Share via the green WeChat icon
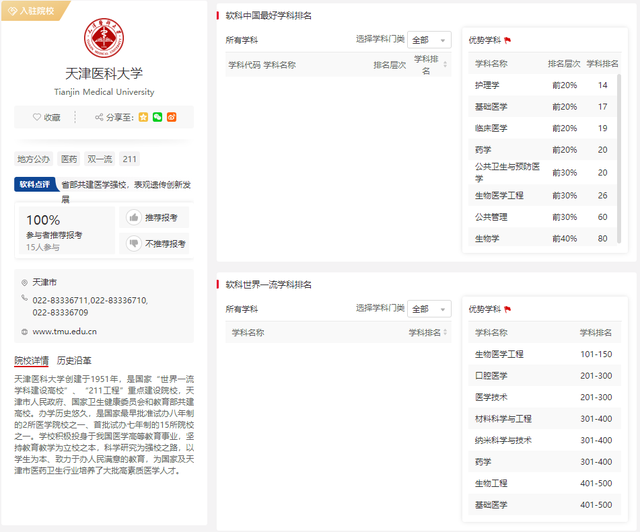 tap(158, 117)
